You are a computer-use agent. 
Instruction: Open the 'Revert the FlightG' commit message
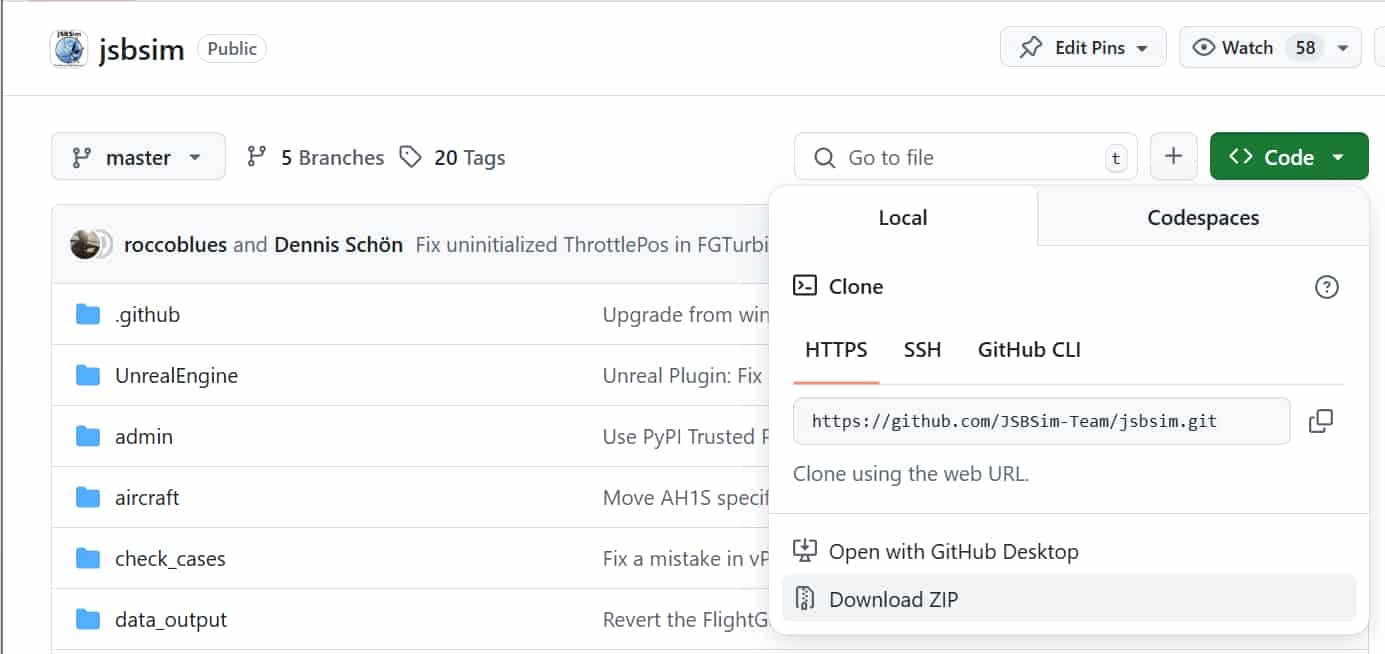click(x=685, y=620)
